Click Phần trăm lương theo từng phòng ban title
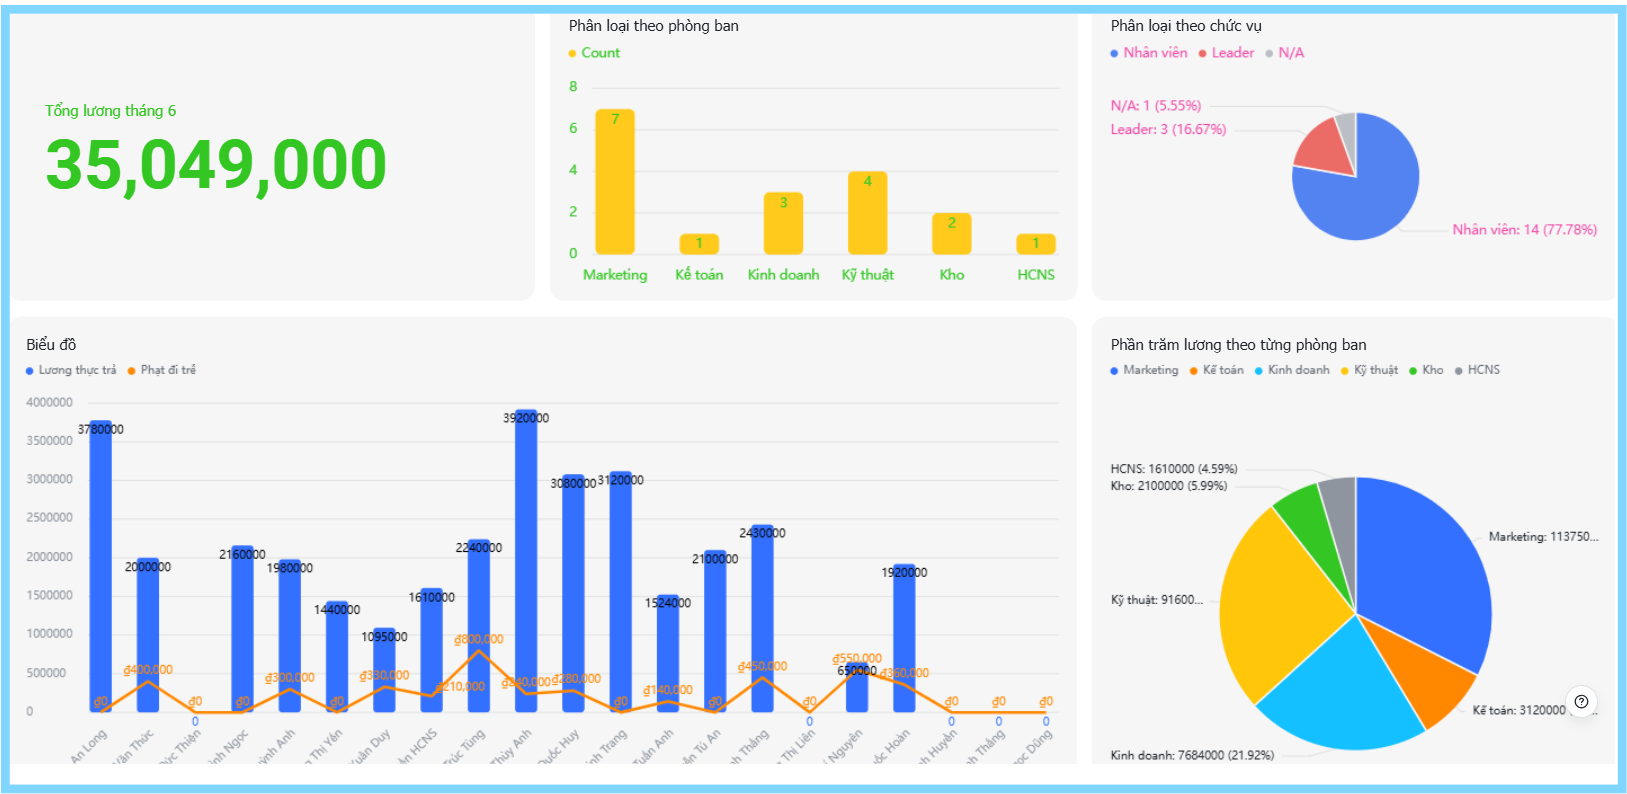Image resolution: width=1627 pixels, height=794 pixels. pyautogui.click(x=1238, y=345)
